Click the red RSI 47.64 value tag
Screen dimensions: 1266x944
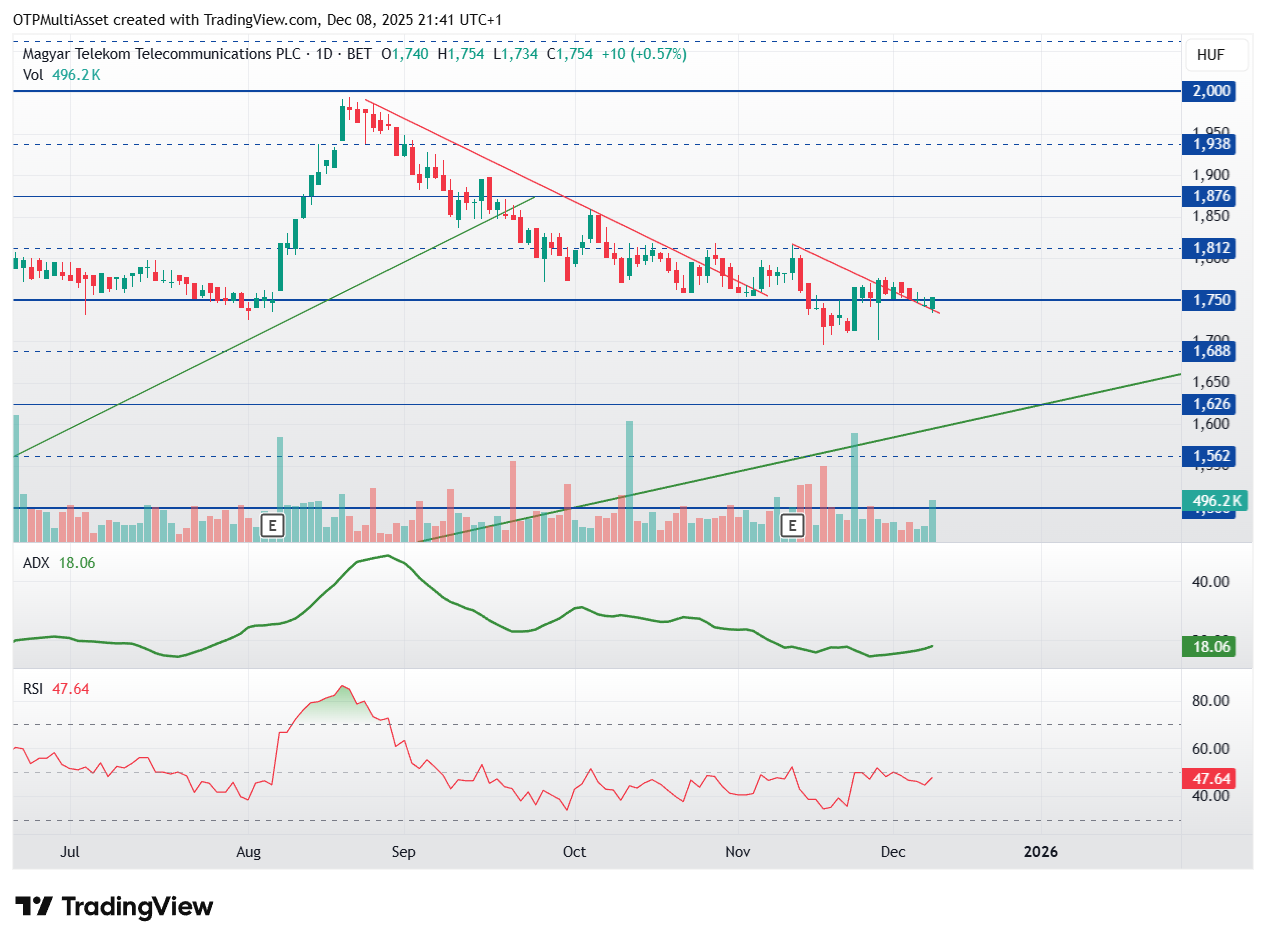point(1208,778)
